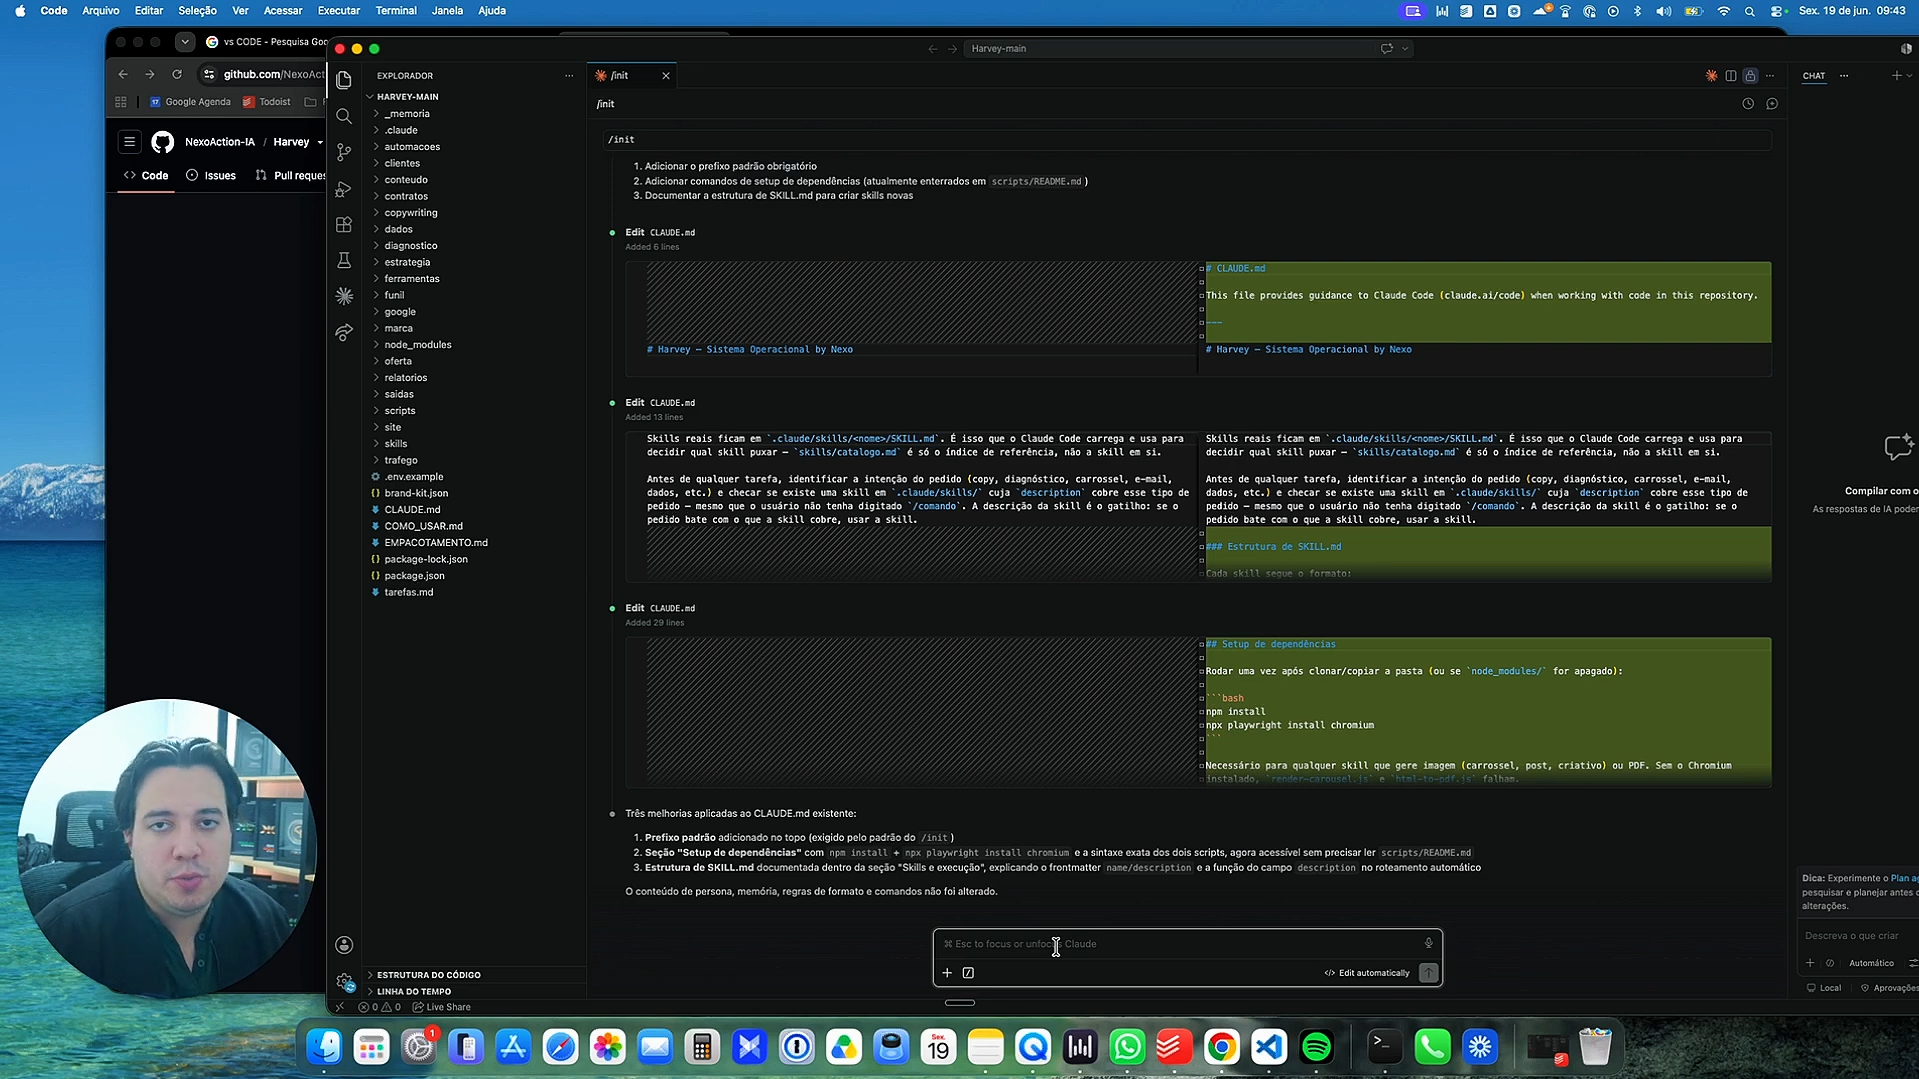Toggle the editor group lock icon
Viewport: 1919px width, 1079px height.
click(1750, 76)
